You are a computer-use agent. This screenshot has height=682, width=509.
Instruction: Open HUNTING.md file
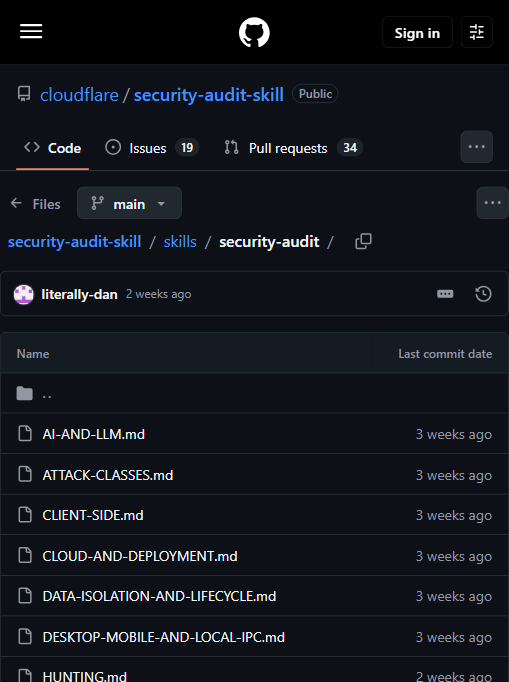pos(85,676)
